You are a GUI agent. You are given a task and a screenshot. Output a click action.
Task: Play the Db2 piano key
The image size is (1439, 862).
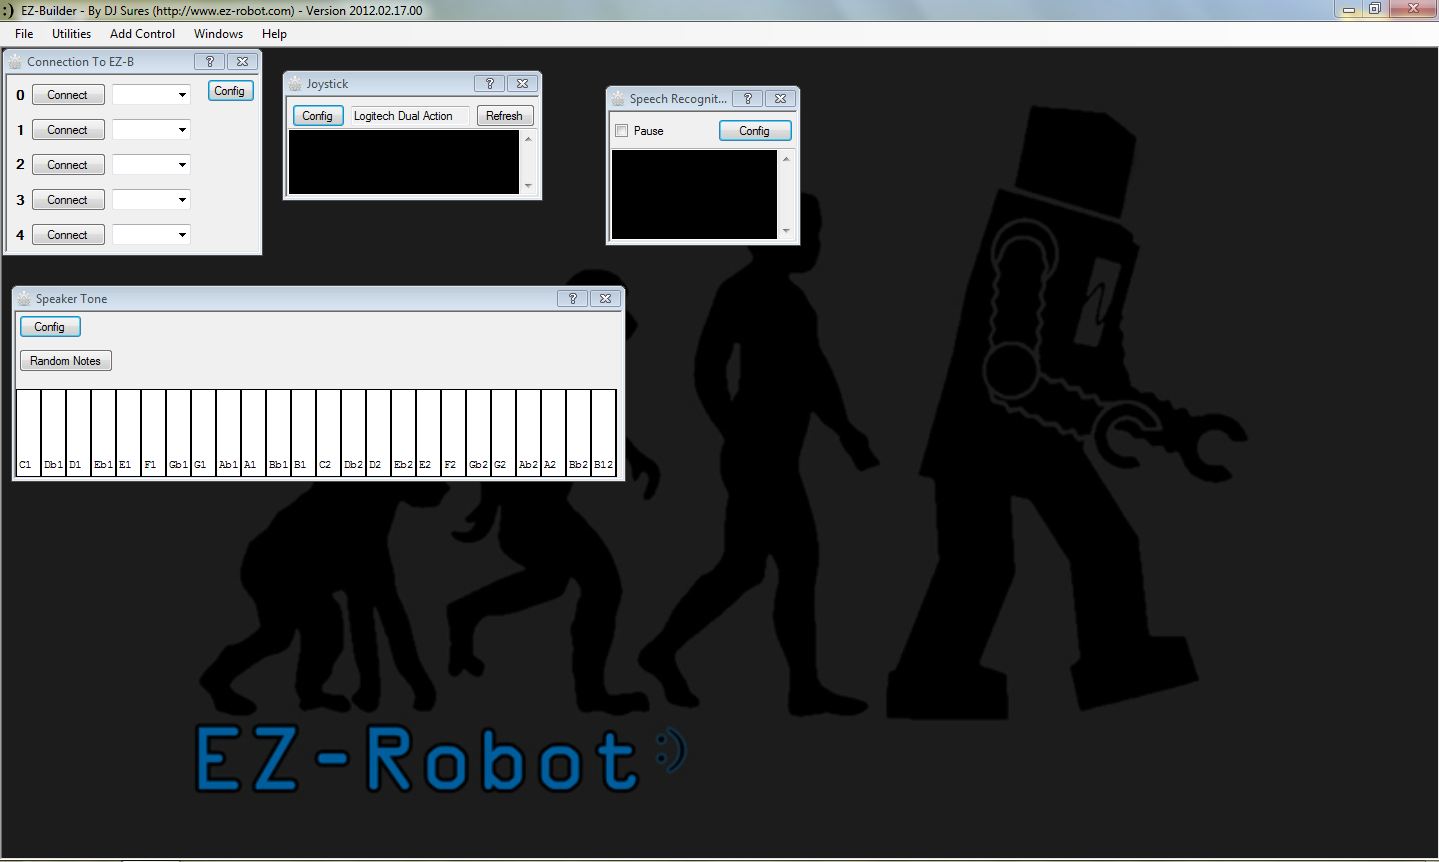click(353, 432)
